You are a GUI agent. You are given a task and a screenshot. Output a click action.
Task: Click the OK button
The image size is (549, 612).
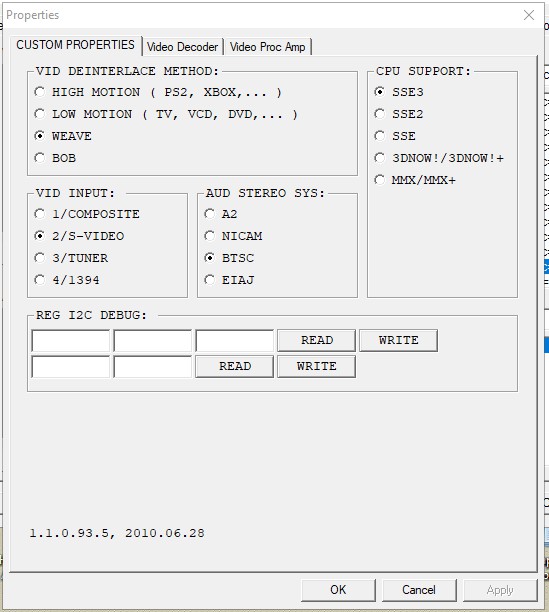pyautogui.click(x=338, y=590)
